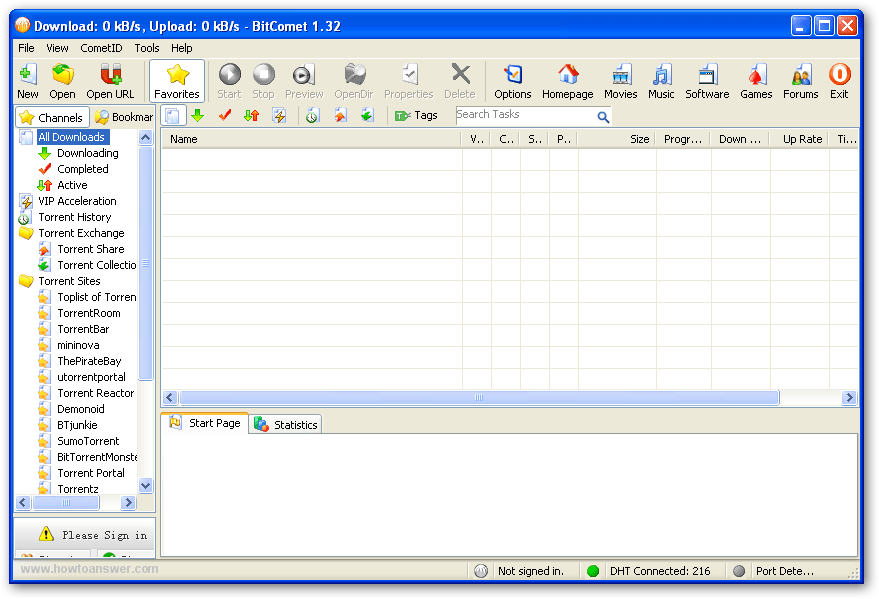The image size is (879, 599).
Task: Open the TorrentRoom site entry
Action: (x=89, y=313)
